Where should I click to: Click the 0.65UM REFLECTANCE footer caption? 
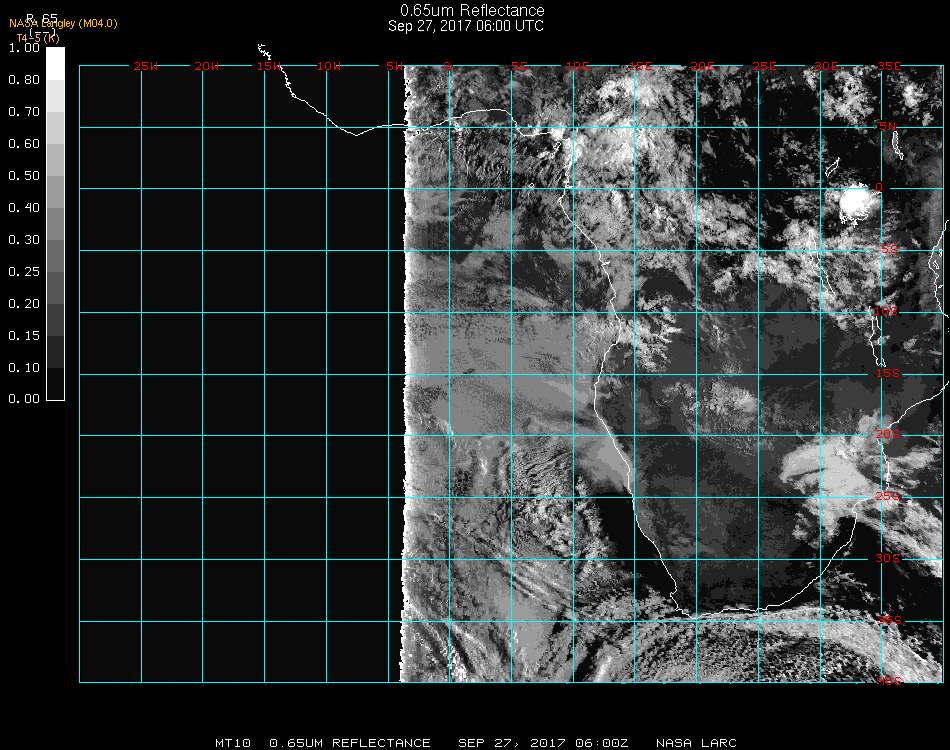[x=350, y=743]
